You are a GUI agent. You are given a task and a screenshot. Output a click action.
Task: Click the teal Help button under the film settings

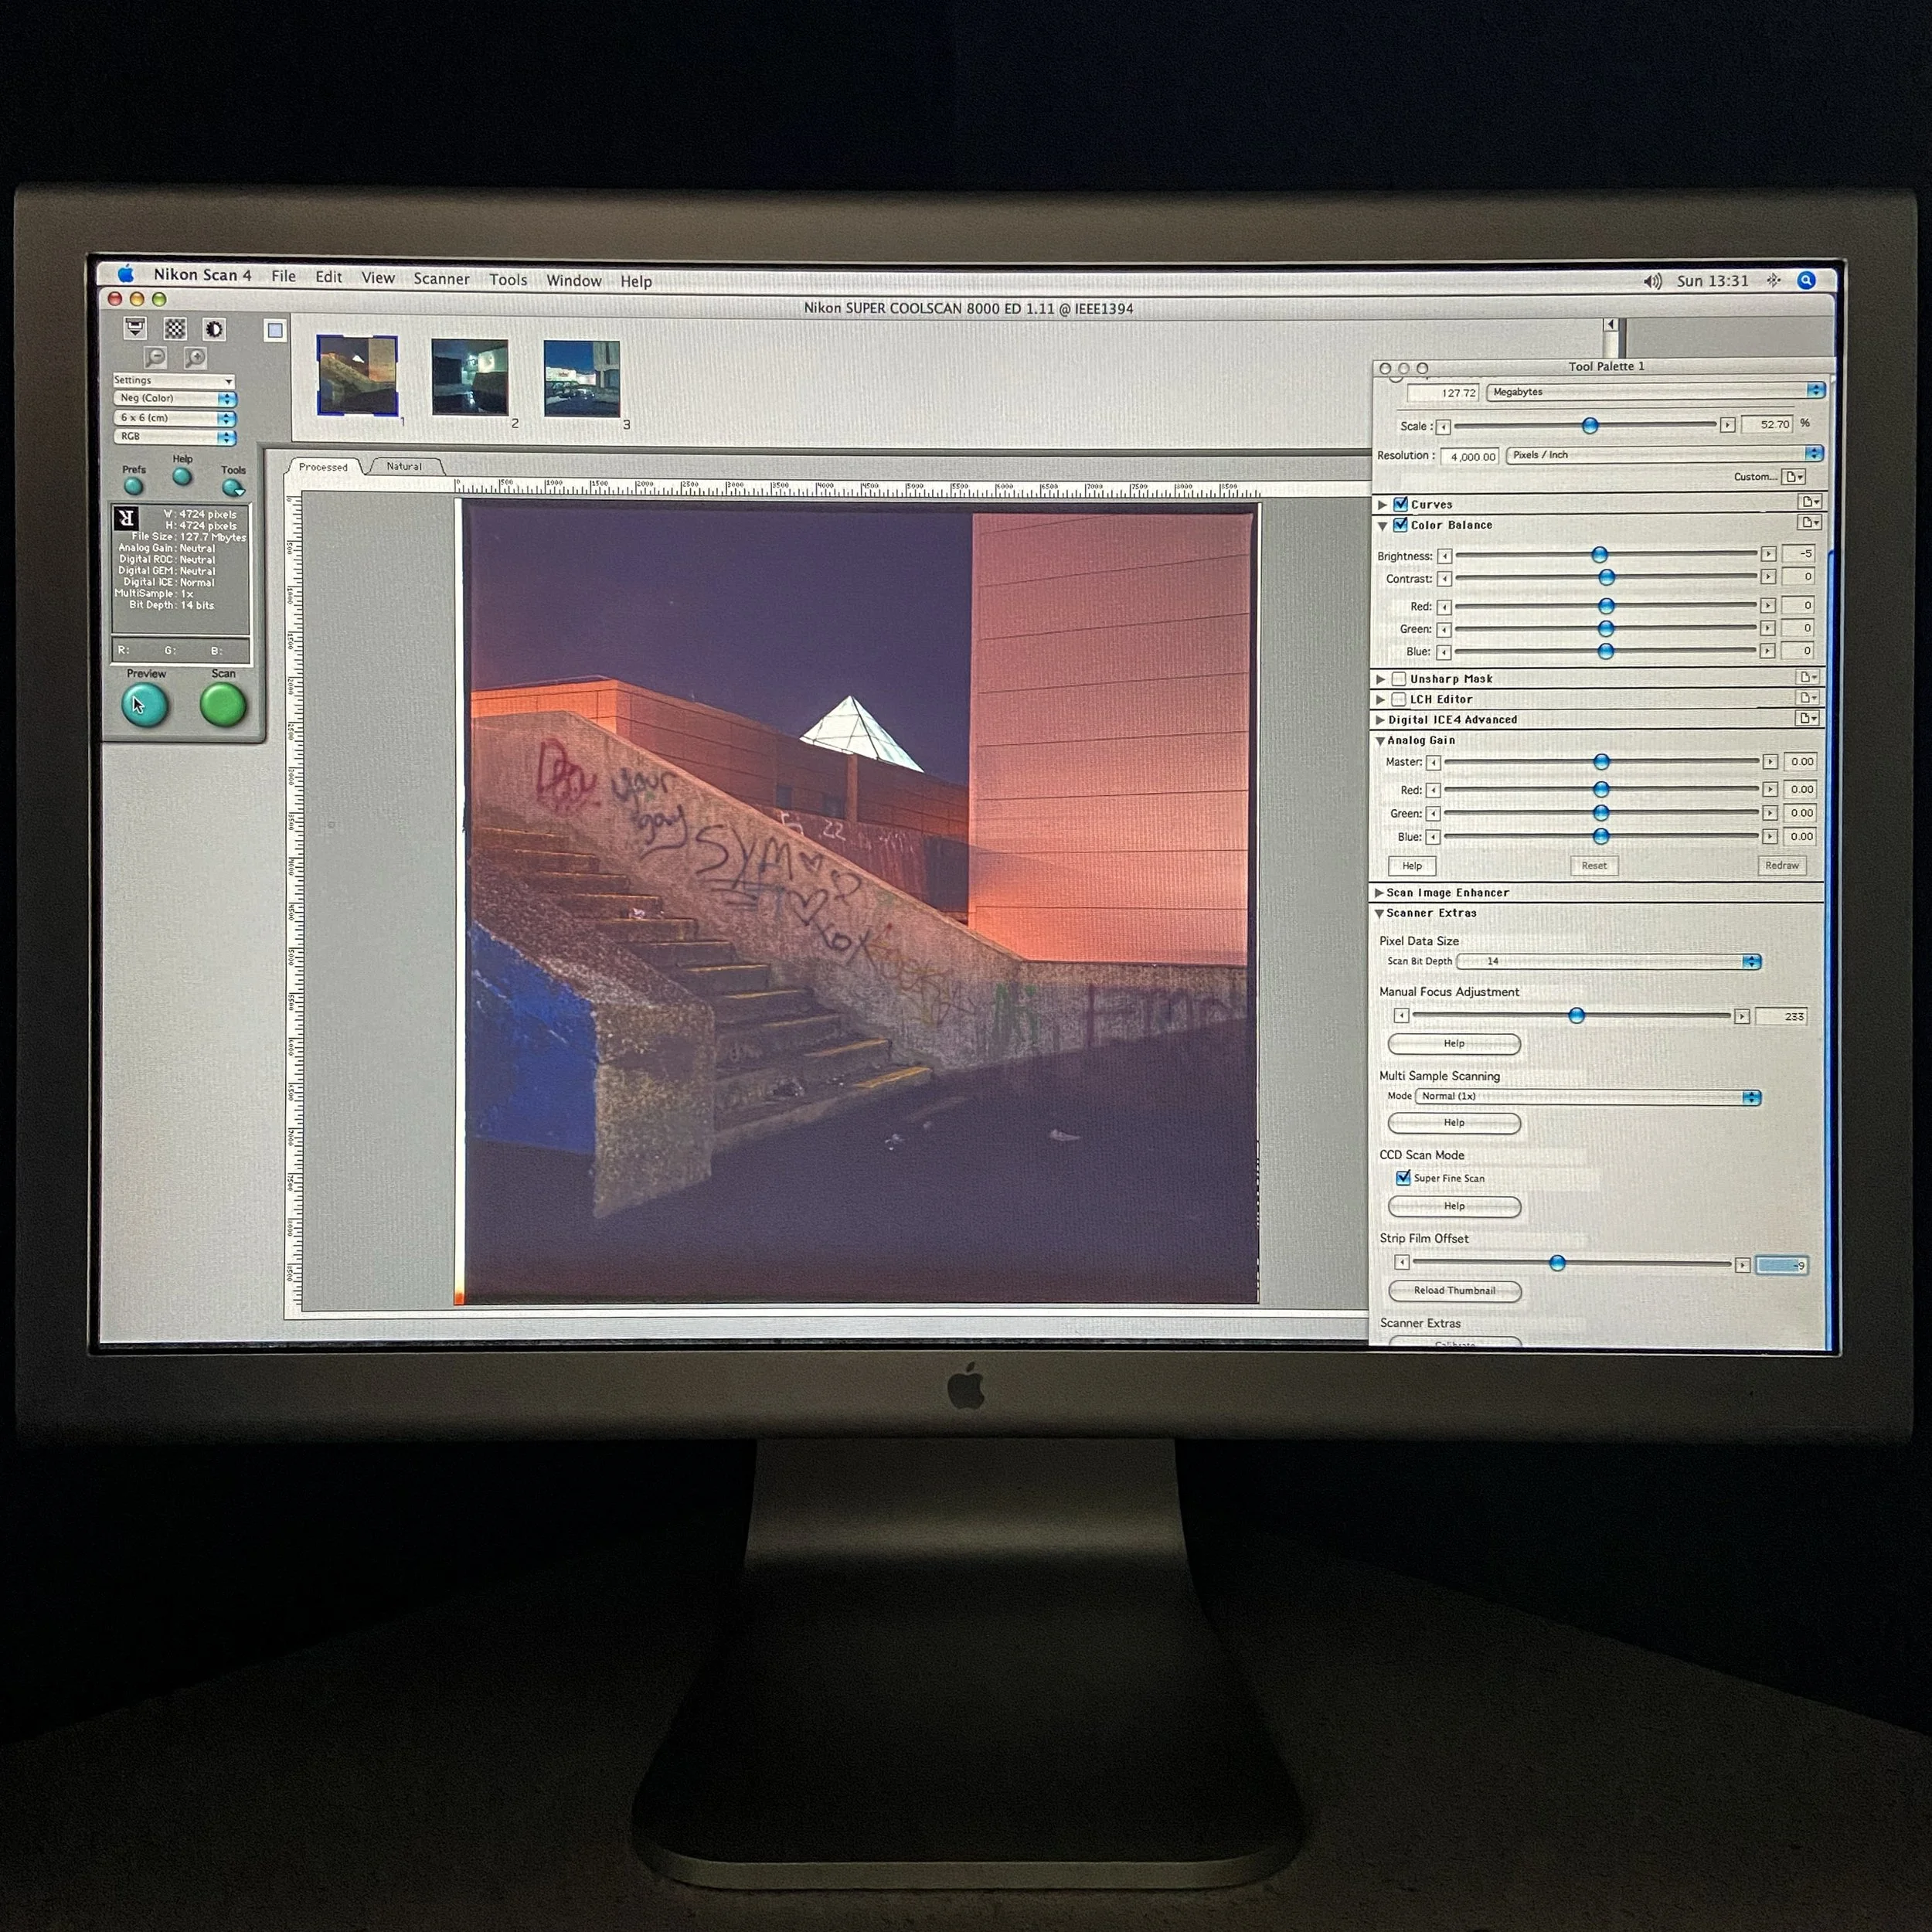tap(182, 477)
